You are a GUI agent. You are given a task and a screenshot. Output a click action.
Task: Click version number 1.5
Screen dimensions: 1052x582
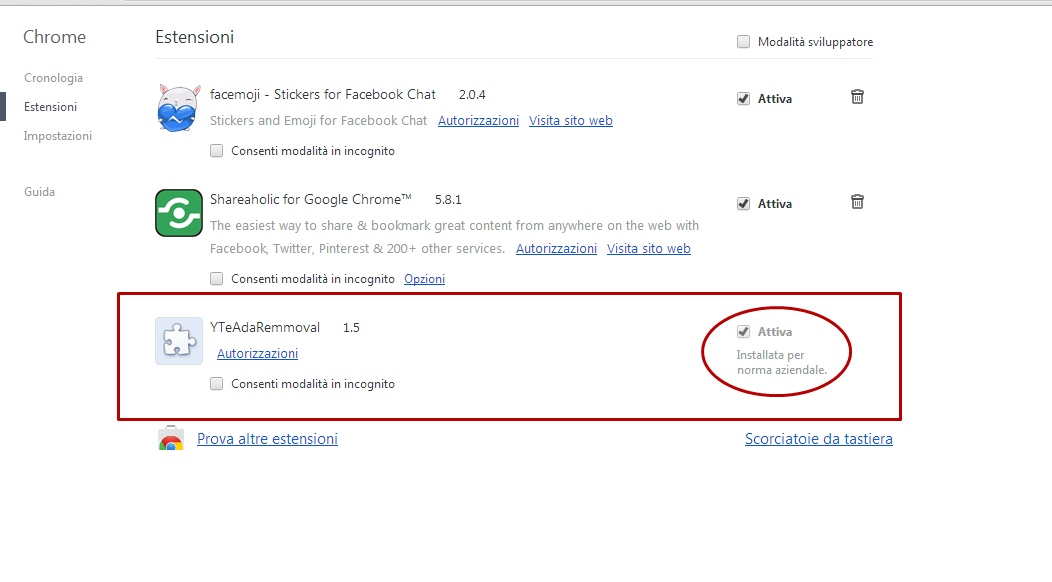[x=352, y=328]
